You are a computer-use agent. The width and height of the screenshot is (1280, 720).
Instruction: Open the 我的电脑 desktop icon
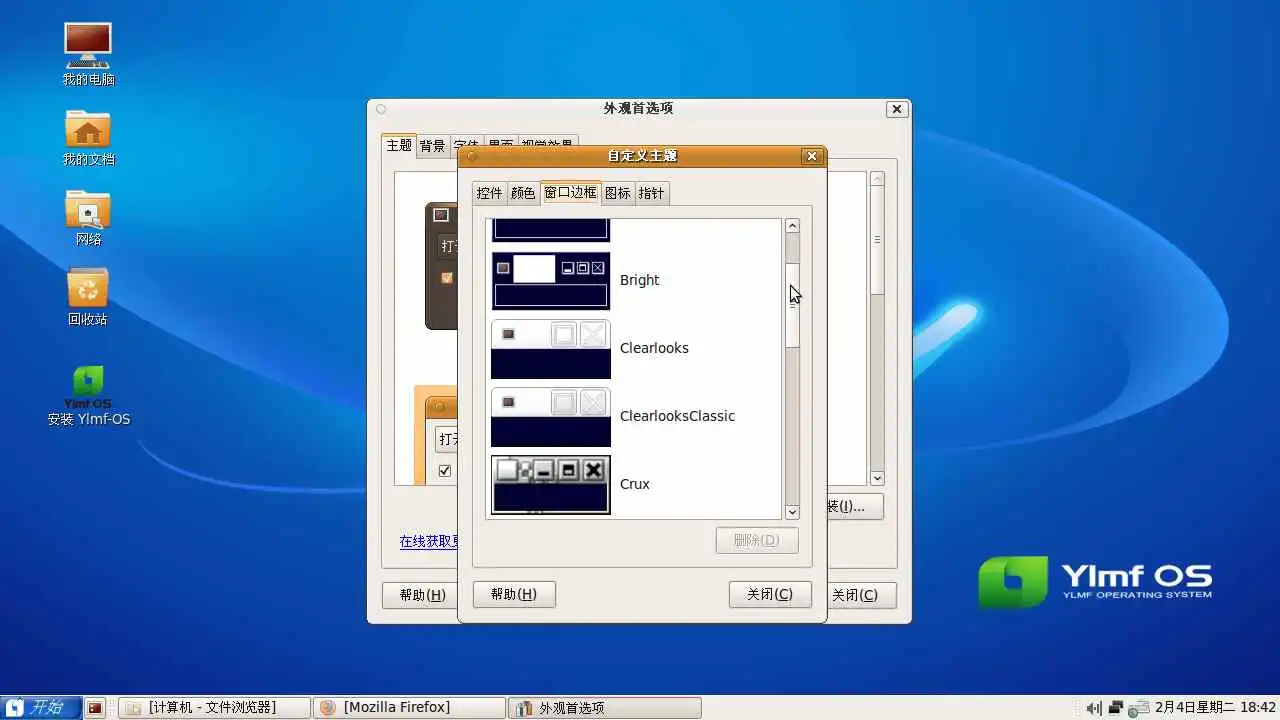88,54
